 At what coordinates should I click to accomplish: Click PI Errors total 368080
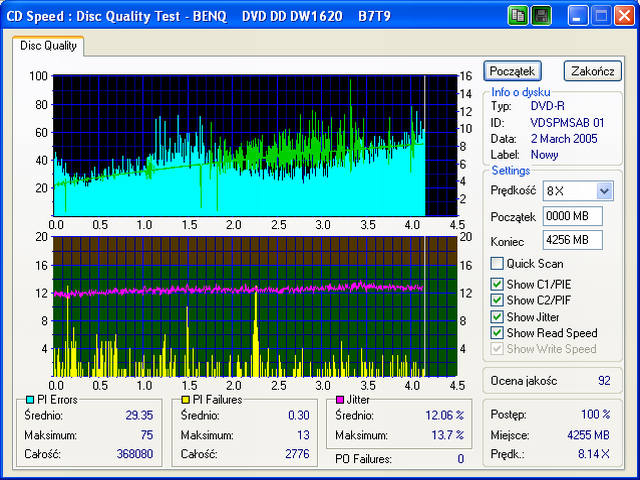click(135, 454)
